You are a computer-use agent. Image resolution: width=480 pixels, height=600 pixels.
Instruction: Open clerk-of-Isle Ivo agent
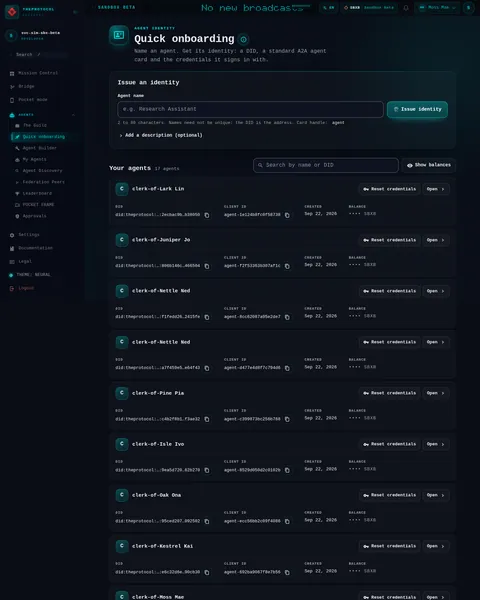pyautogui.click(x=436, y=444)
